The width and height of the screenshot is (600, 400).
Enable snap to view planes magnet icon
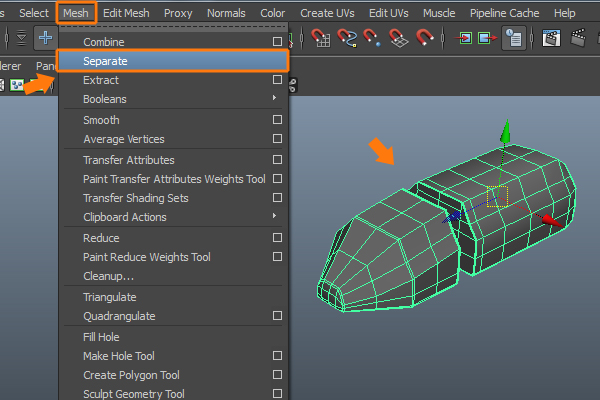click(399, 39)
